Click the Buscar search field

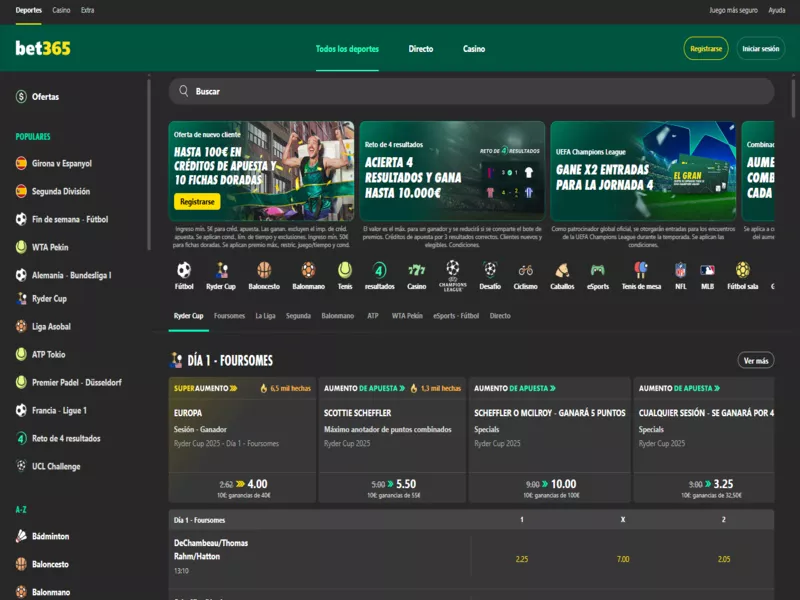coord(471,91)
